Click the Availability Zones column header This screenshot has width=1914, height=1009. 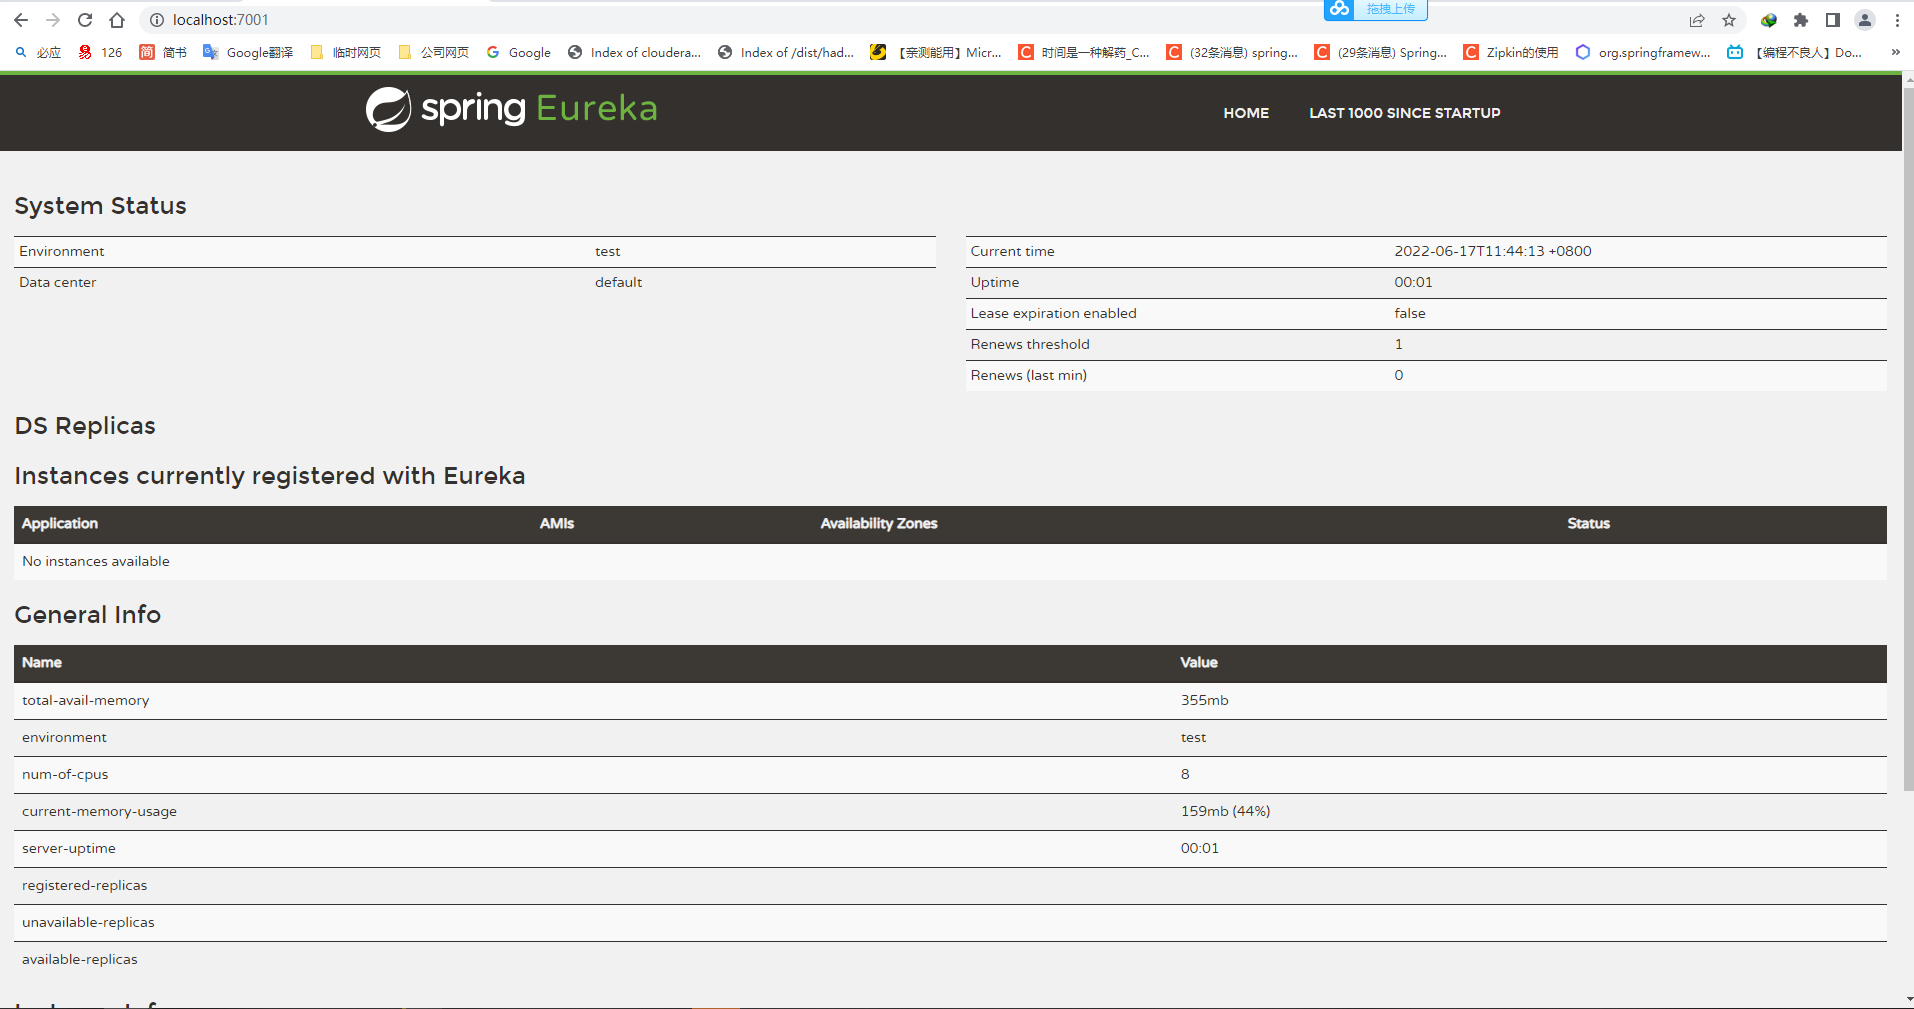[879, 523]
